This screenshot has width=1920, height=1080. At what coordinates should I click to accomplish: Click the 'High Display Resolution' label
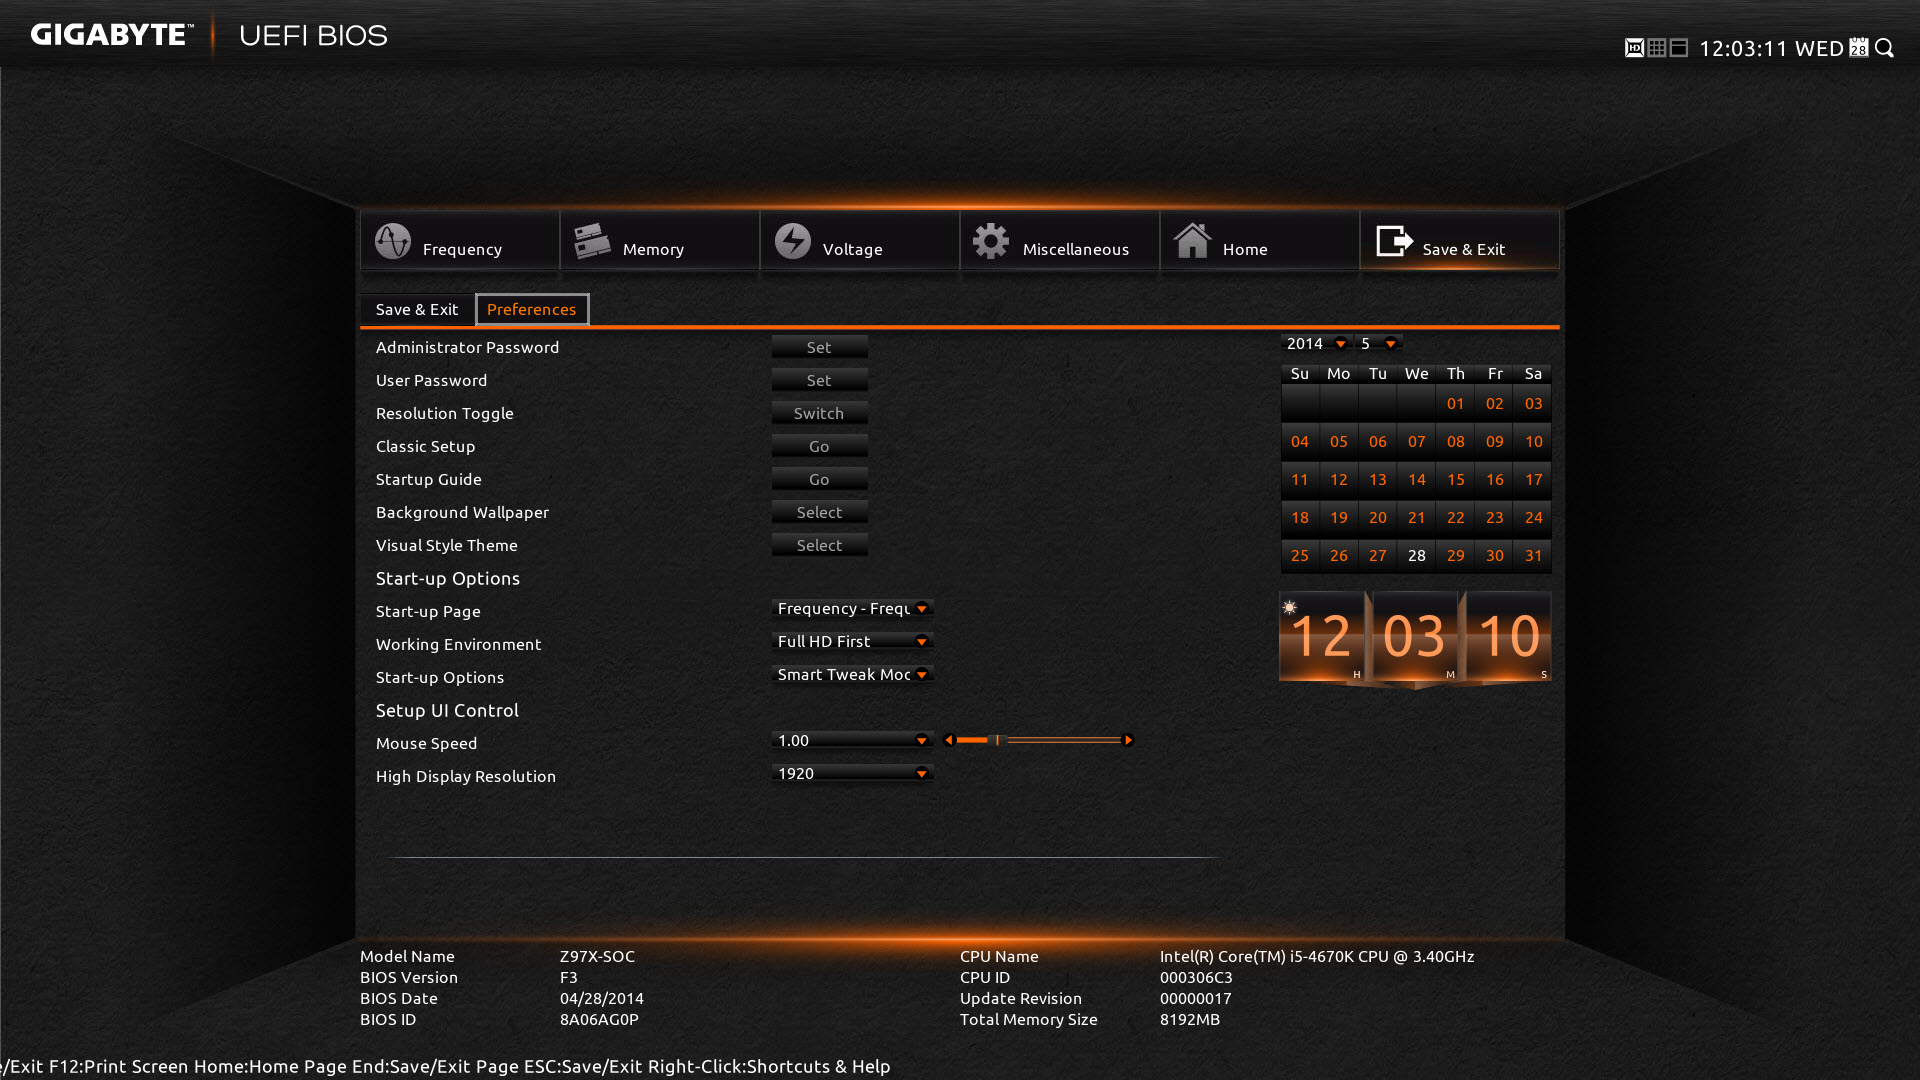[465, 777]
